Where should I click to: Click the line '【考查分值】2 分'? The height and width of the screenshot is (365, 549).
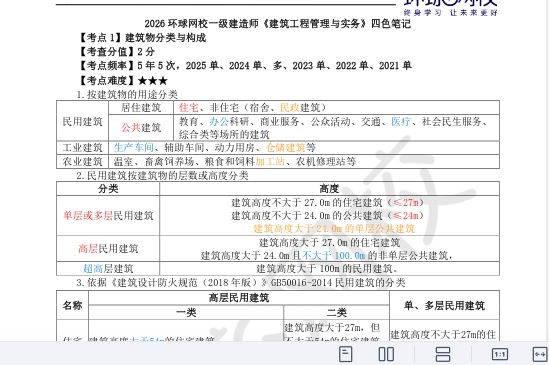(x=116, y=51)
